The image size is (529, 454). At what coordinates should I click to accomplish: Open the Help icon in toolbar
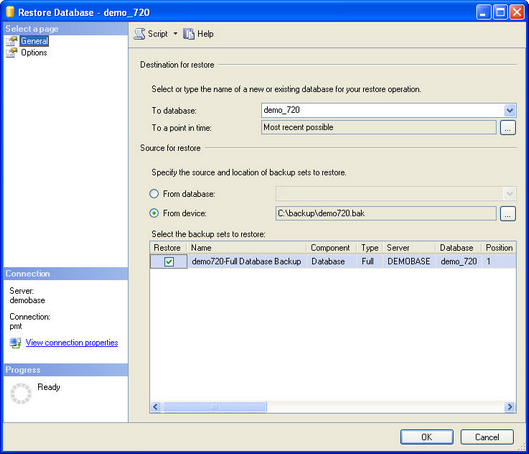(x=189, y=34)
